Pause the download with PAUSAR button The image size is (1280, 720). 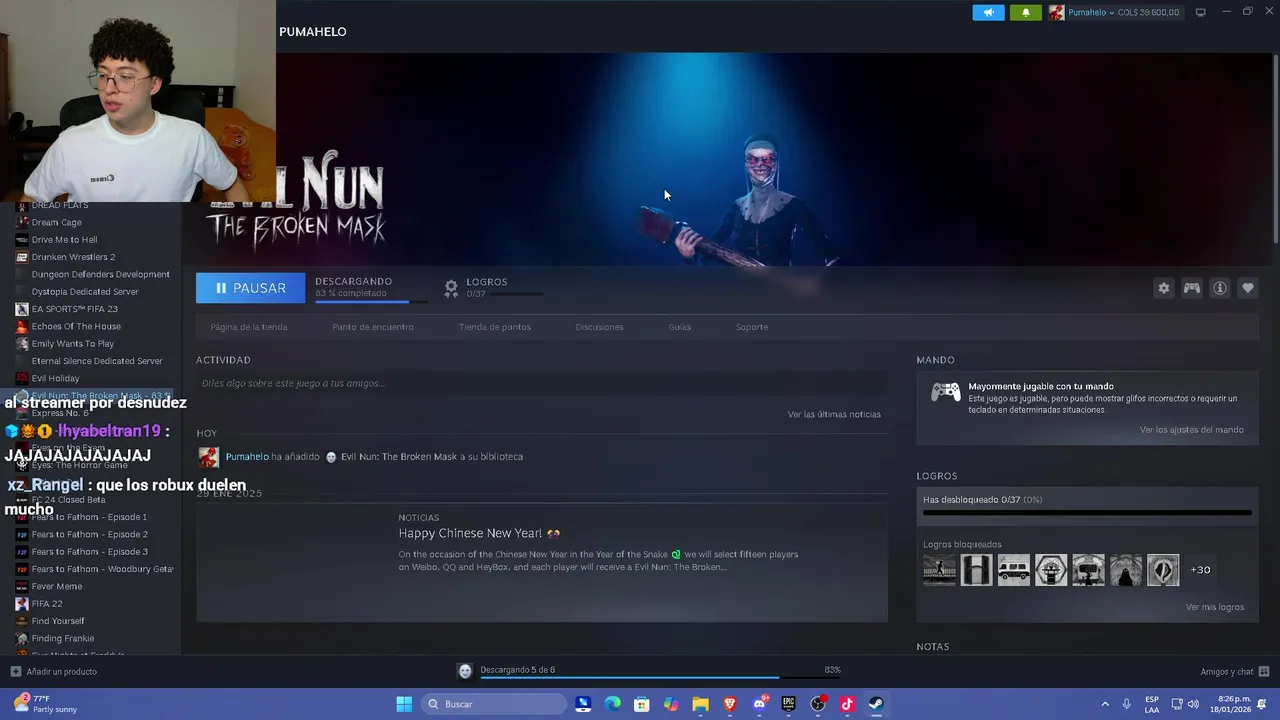pos(250,288)
